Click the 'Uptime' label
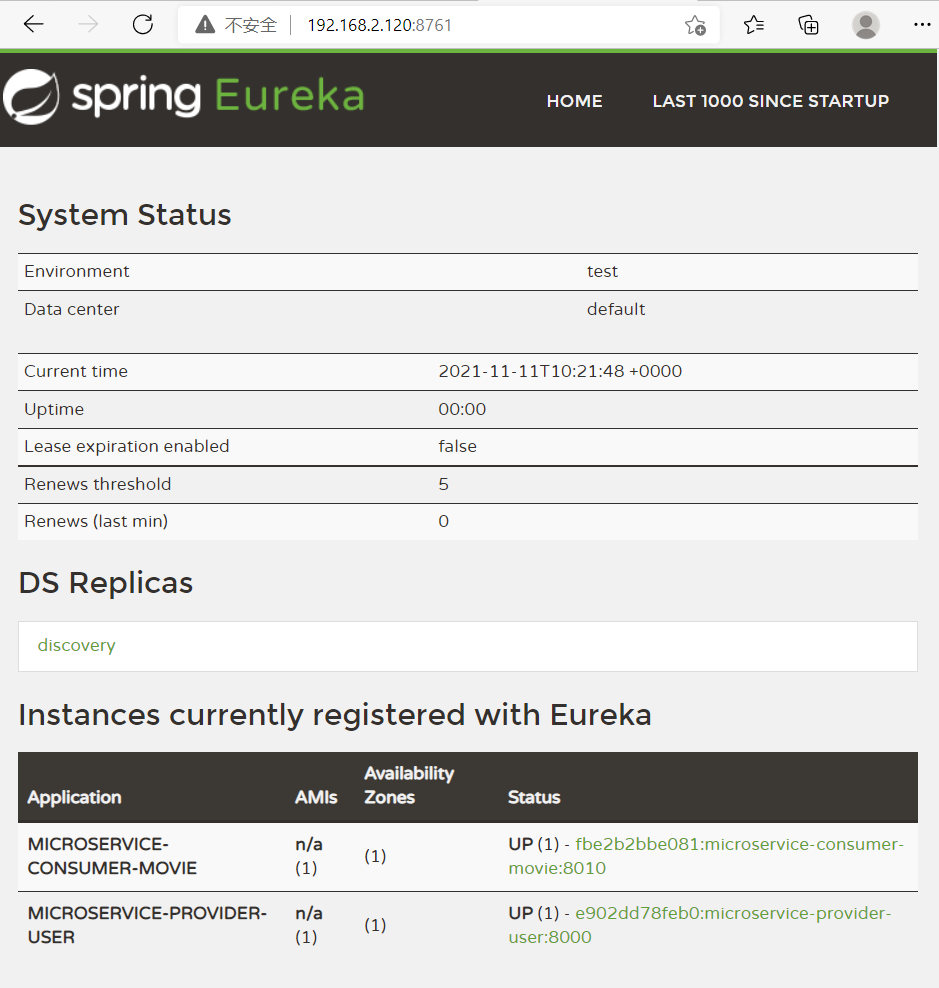 click(54, 410)
